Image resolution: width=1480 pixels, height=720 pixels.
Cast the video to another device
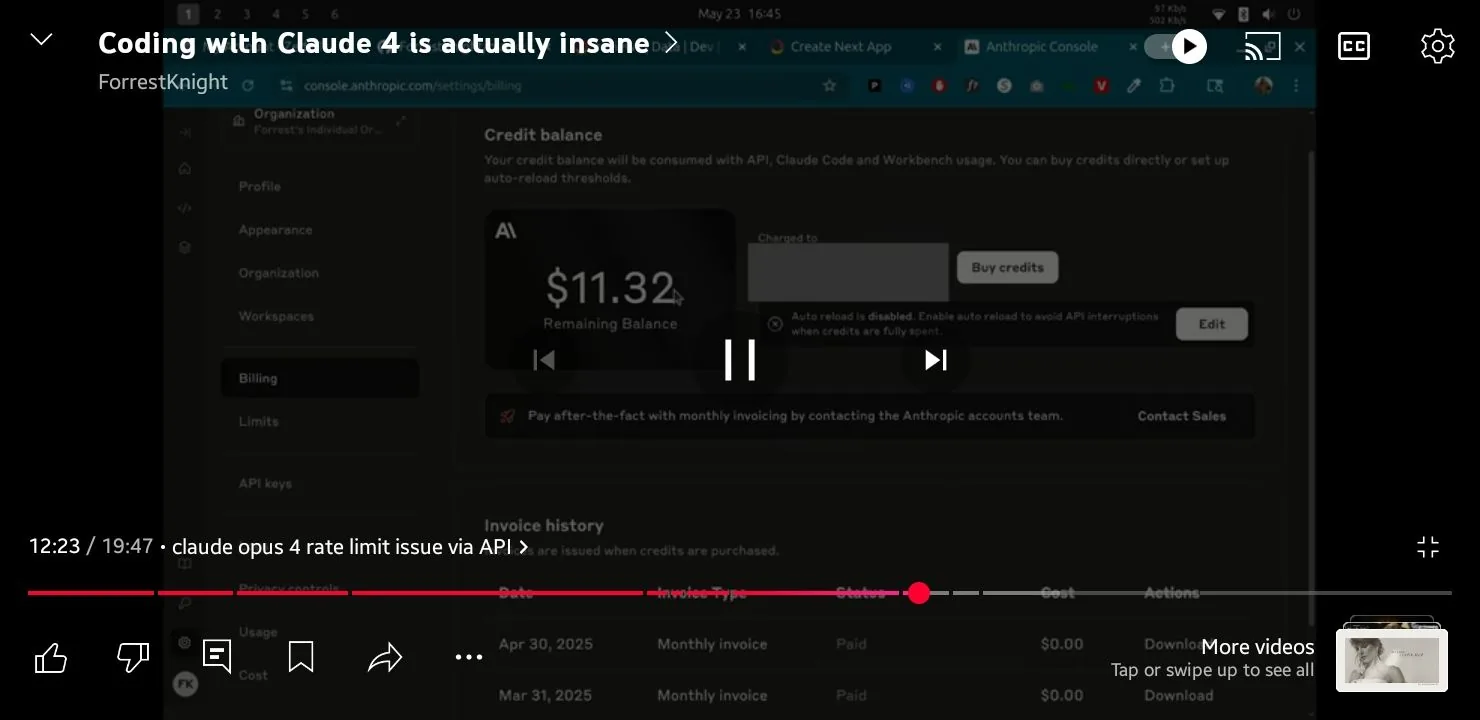(1262, 46)
